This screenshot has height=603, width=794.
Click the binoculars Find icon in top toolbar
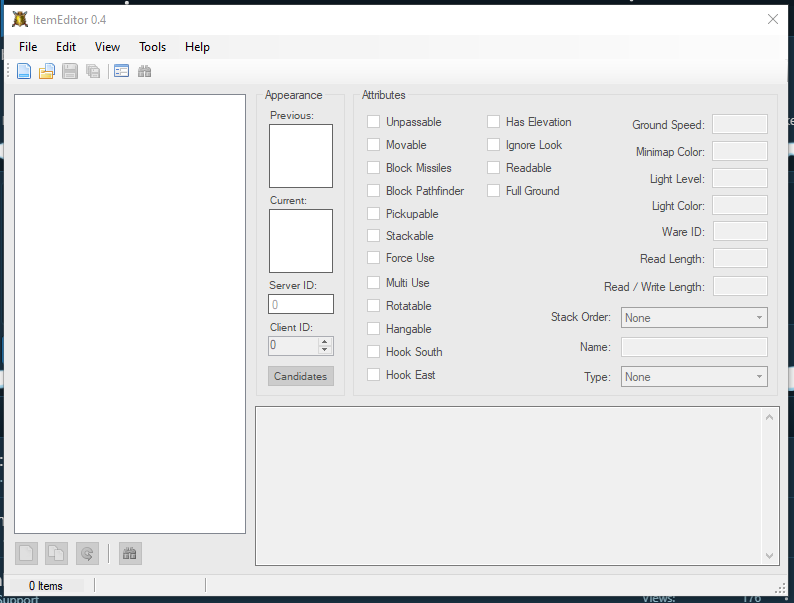click(144, 71)
